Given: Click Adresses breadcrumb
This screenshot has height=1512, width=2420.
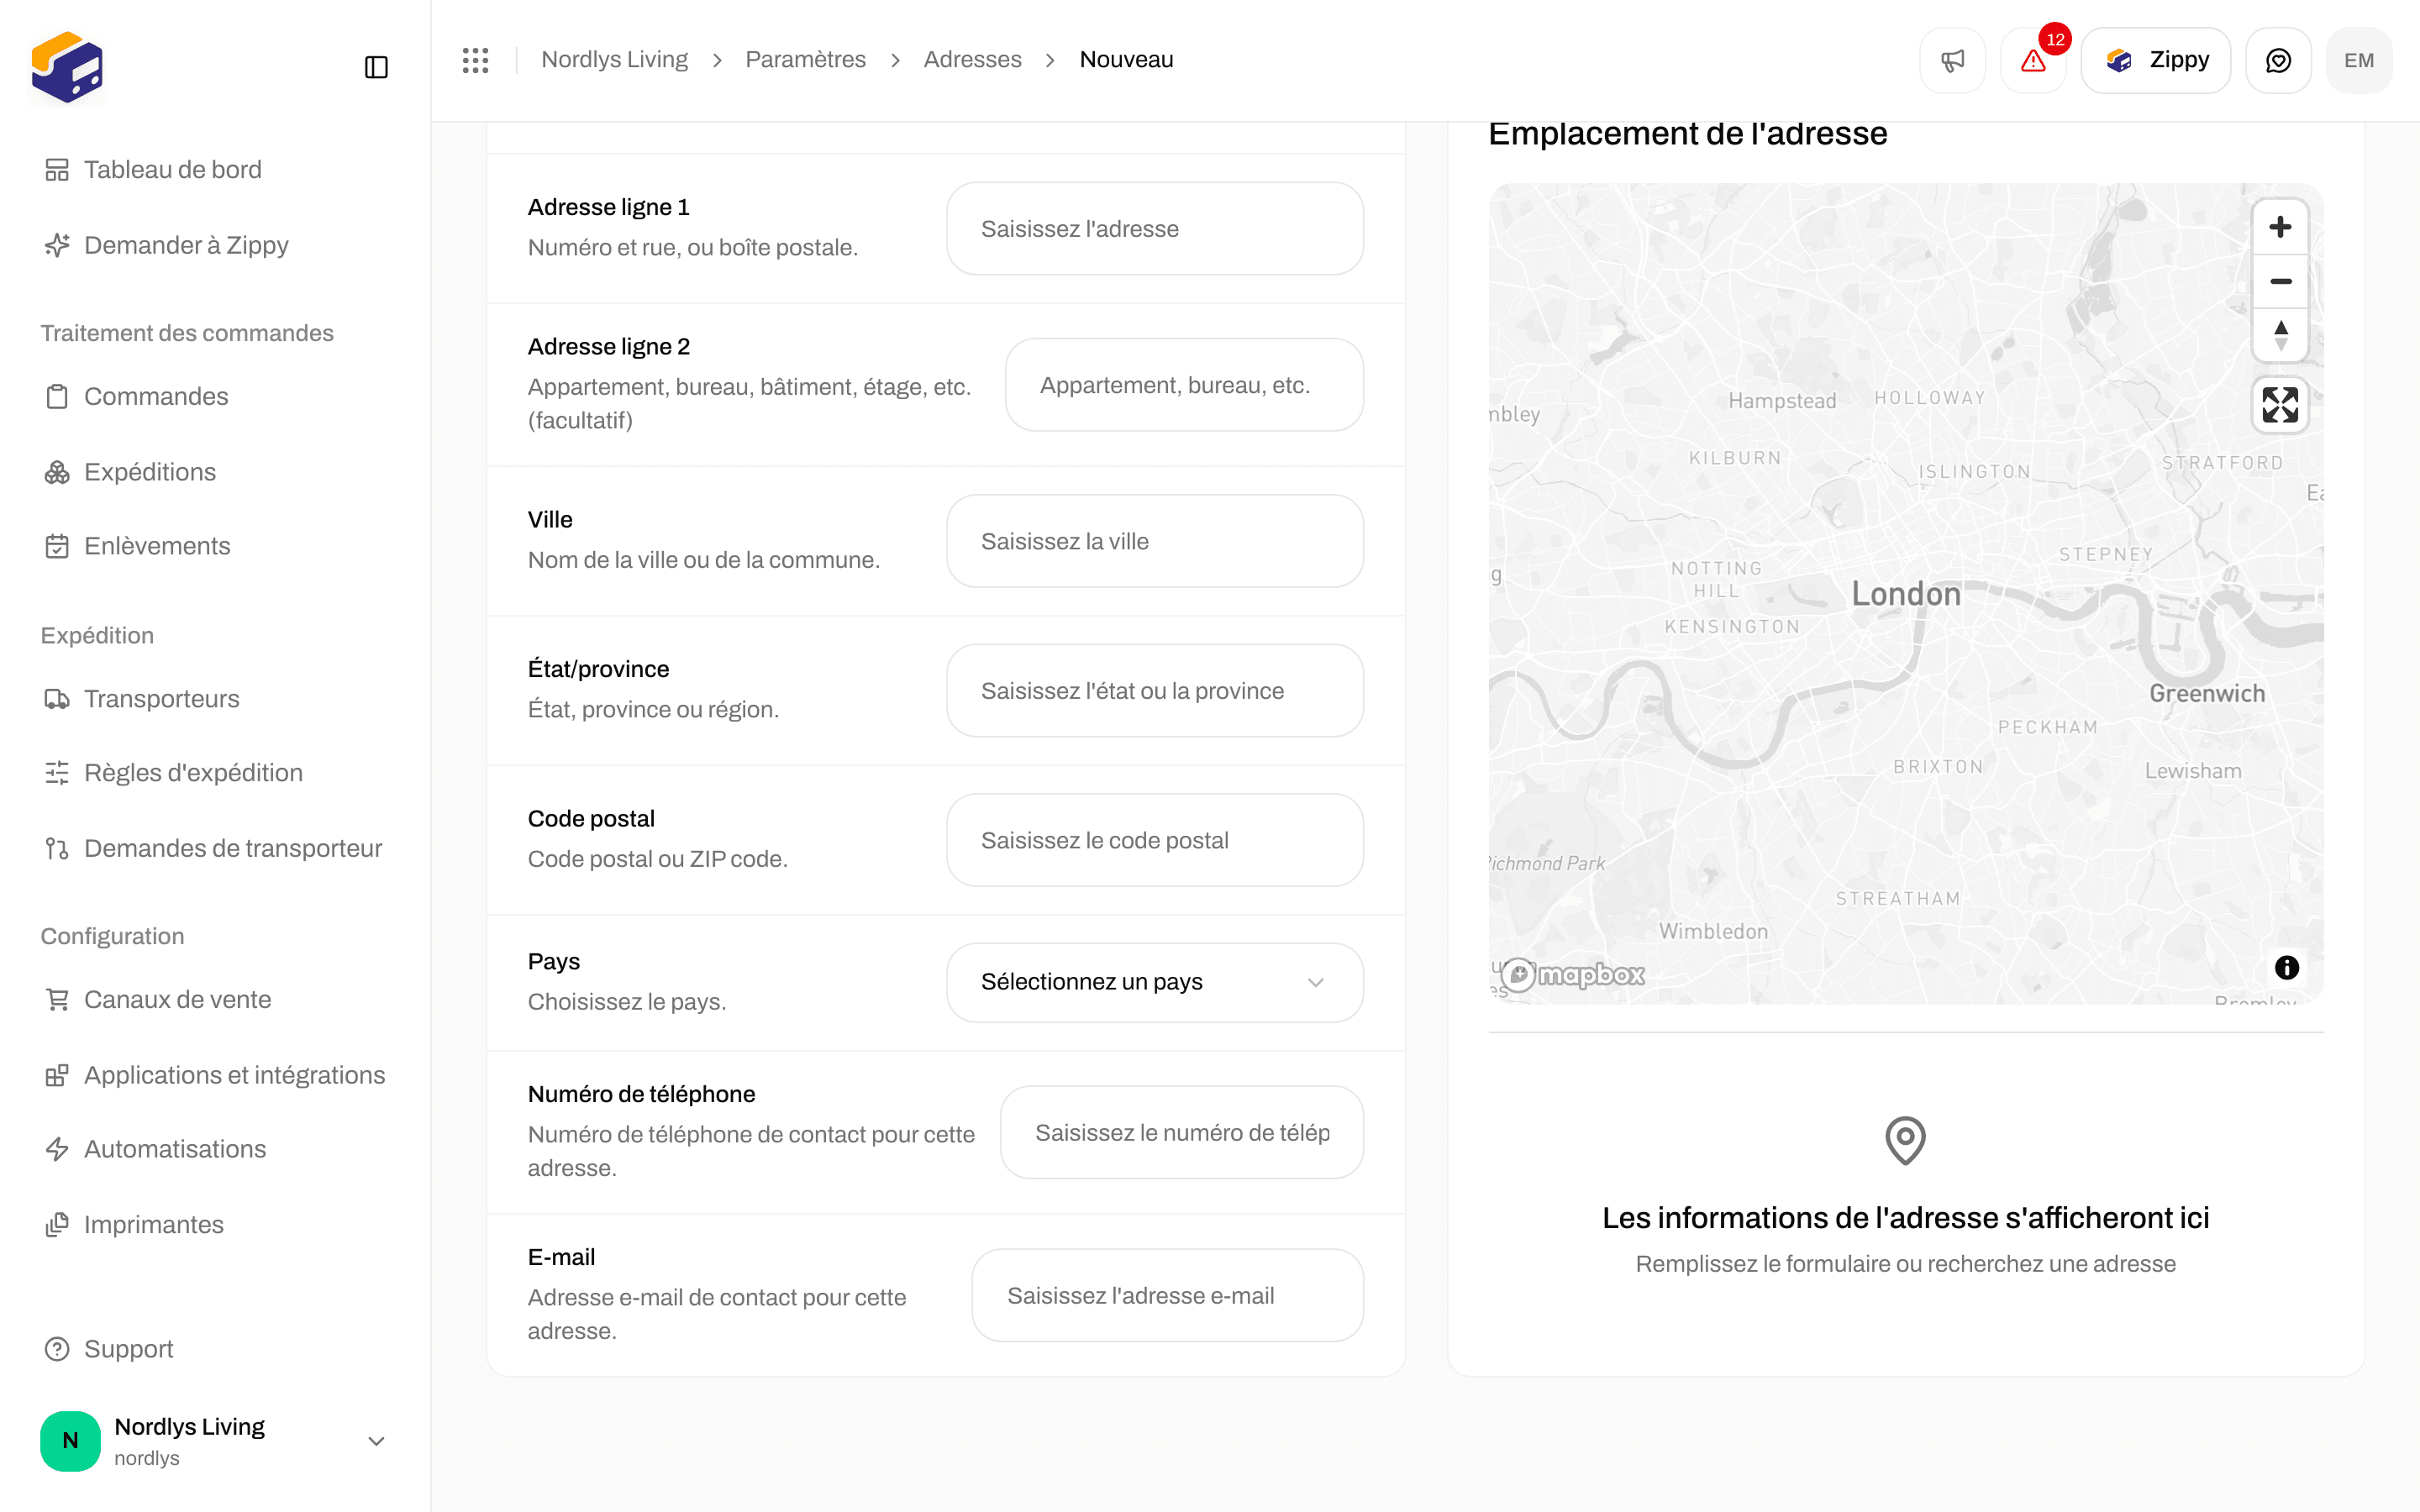Looking at the screenshot, I should click(x=972, y=60).
